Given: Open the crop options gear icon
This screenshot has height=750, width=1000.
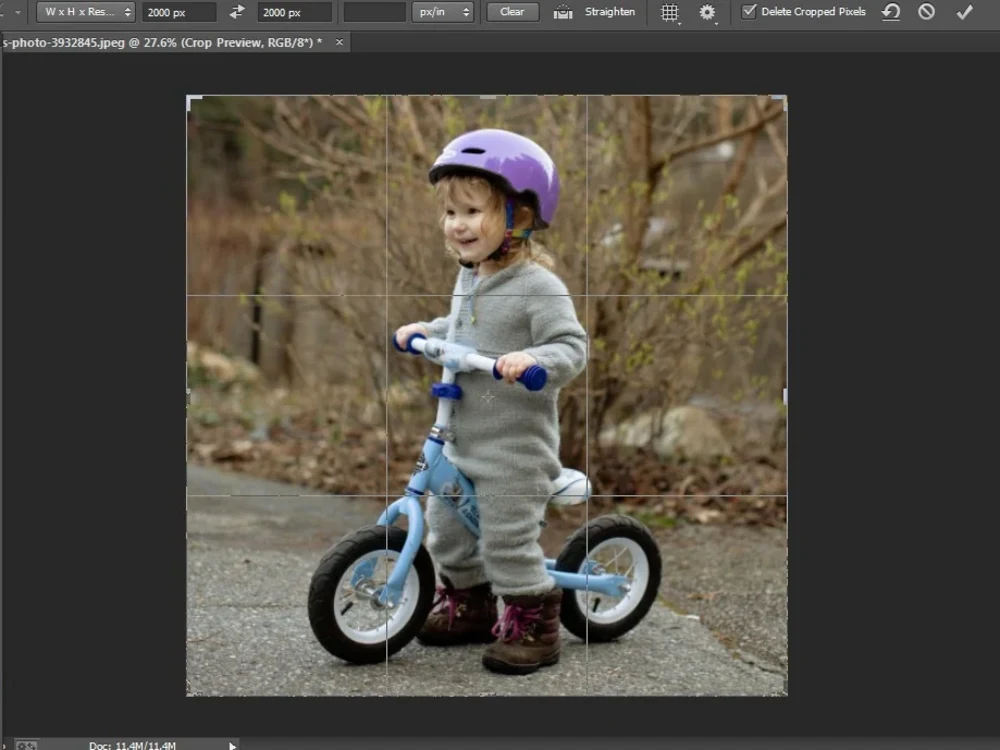Looking at the screenshot, I should (x=706, y=12).
